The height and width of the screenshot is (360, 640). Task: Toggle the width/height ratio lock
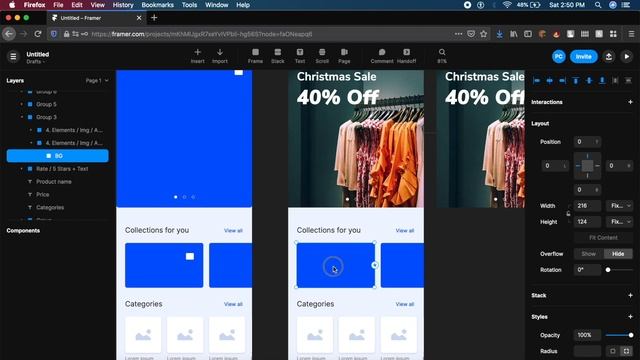pyautogui.click(x=568, y=213)
